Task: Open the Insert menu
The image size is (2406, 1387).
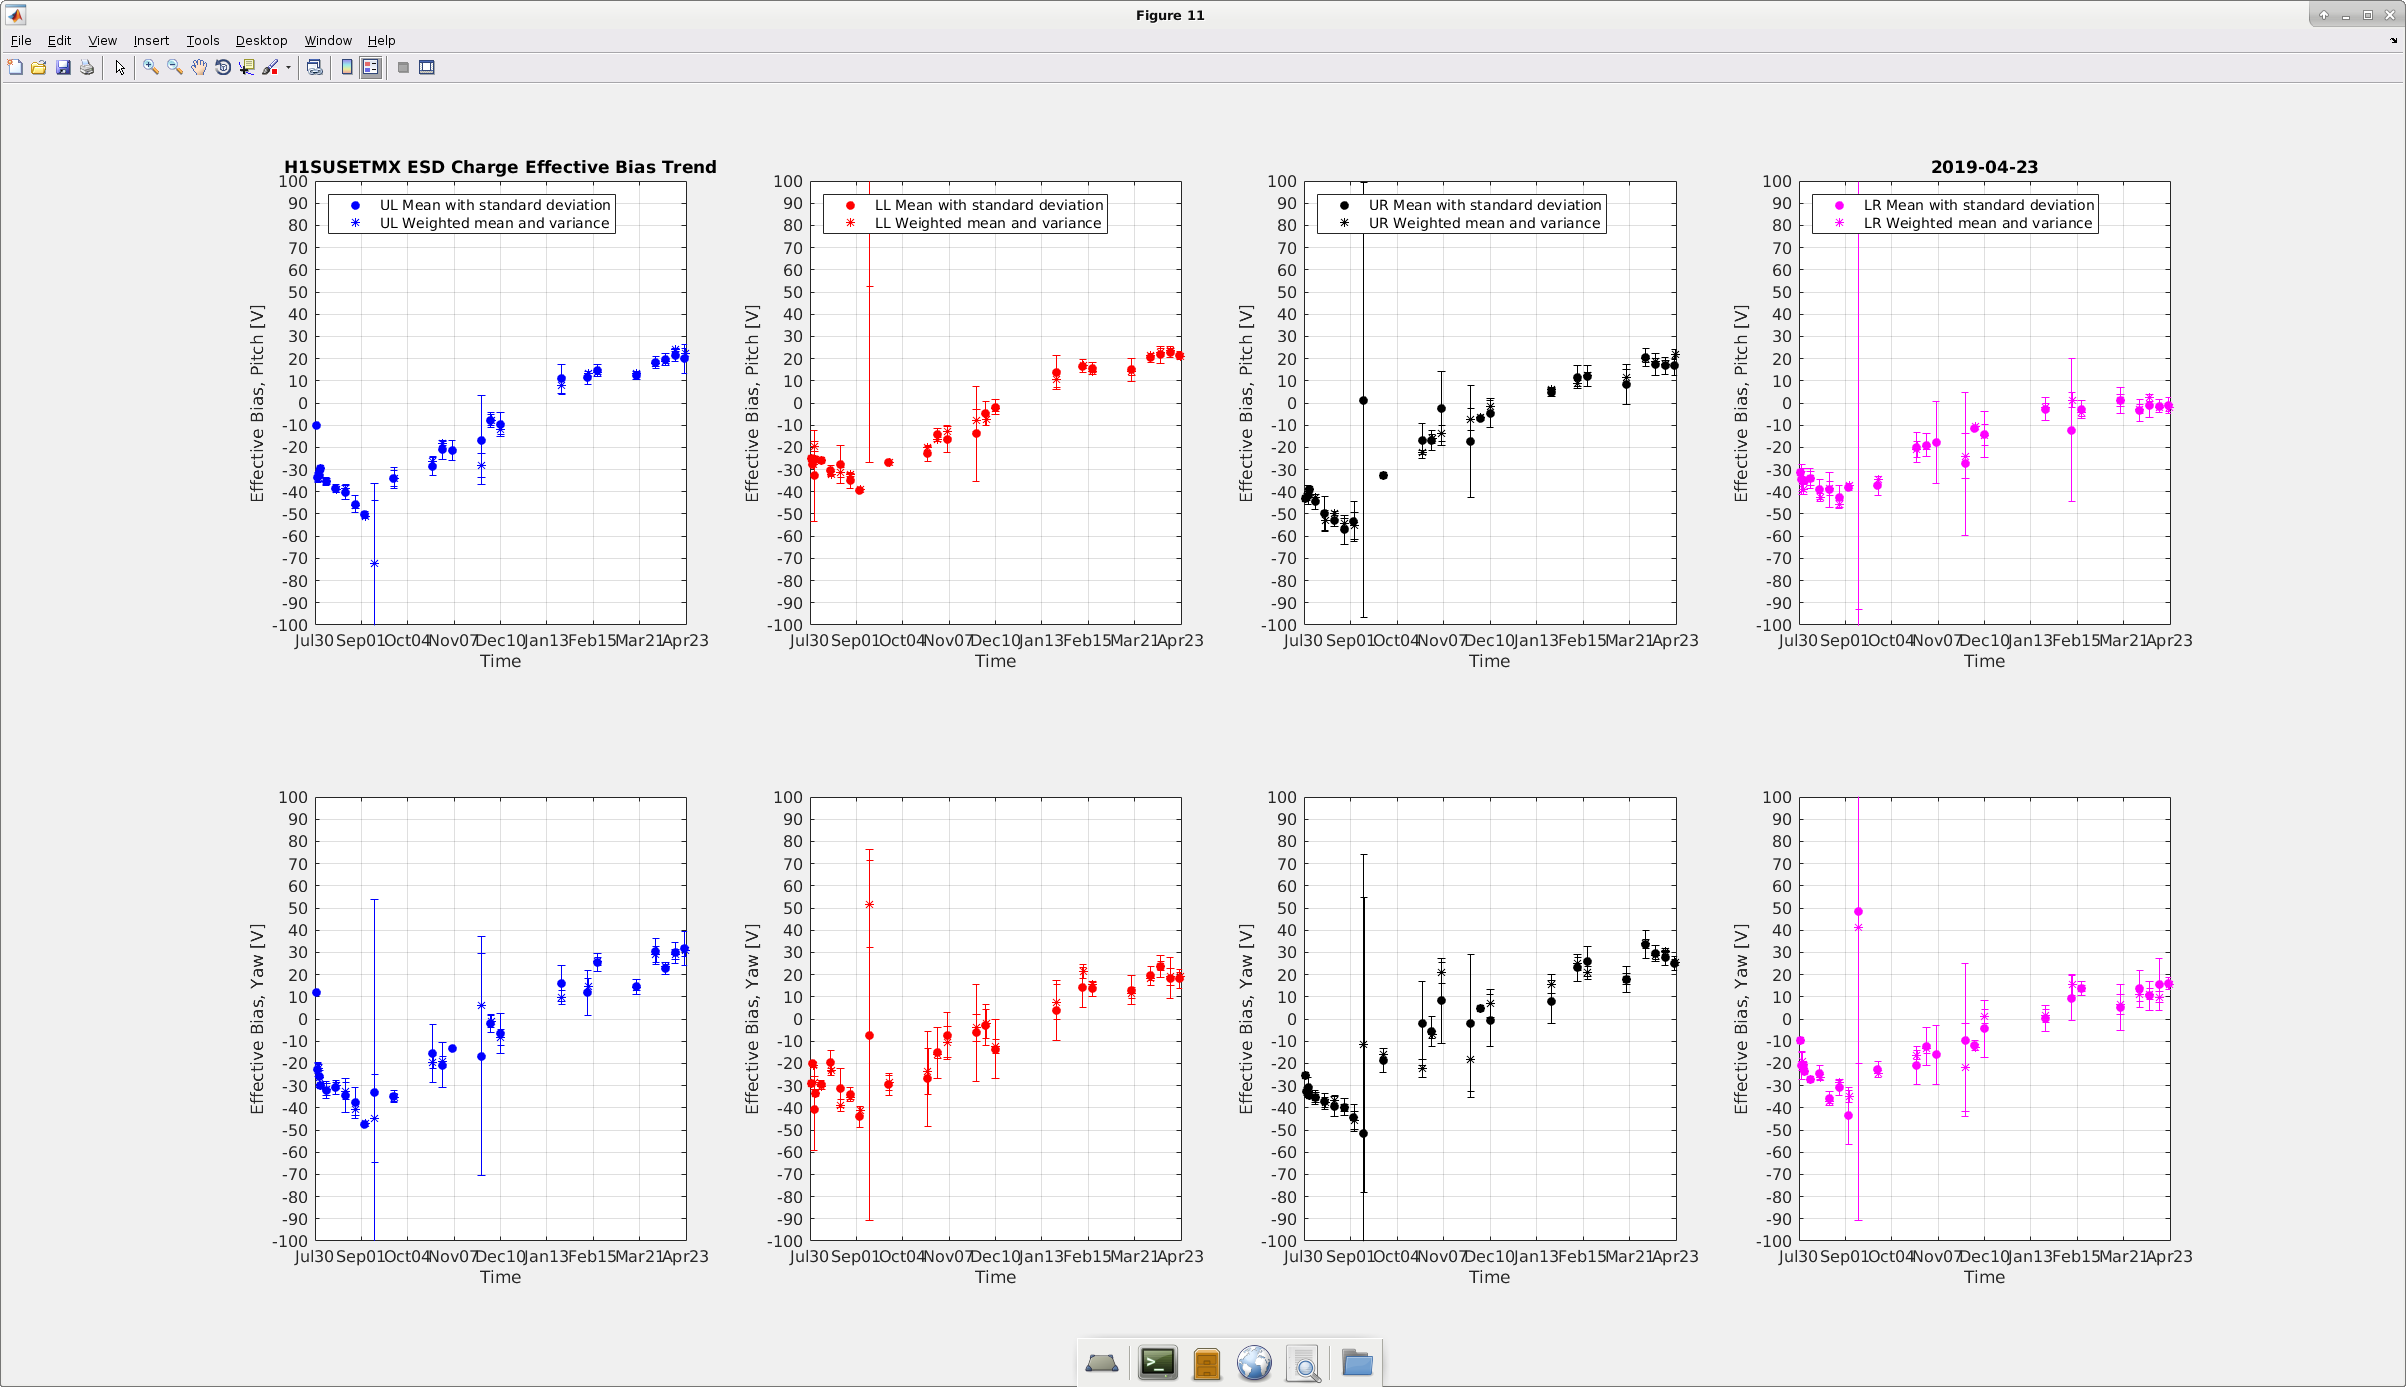Action: (151, 41)
